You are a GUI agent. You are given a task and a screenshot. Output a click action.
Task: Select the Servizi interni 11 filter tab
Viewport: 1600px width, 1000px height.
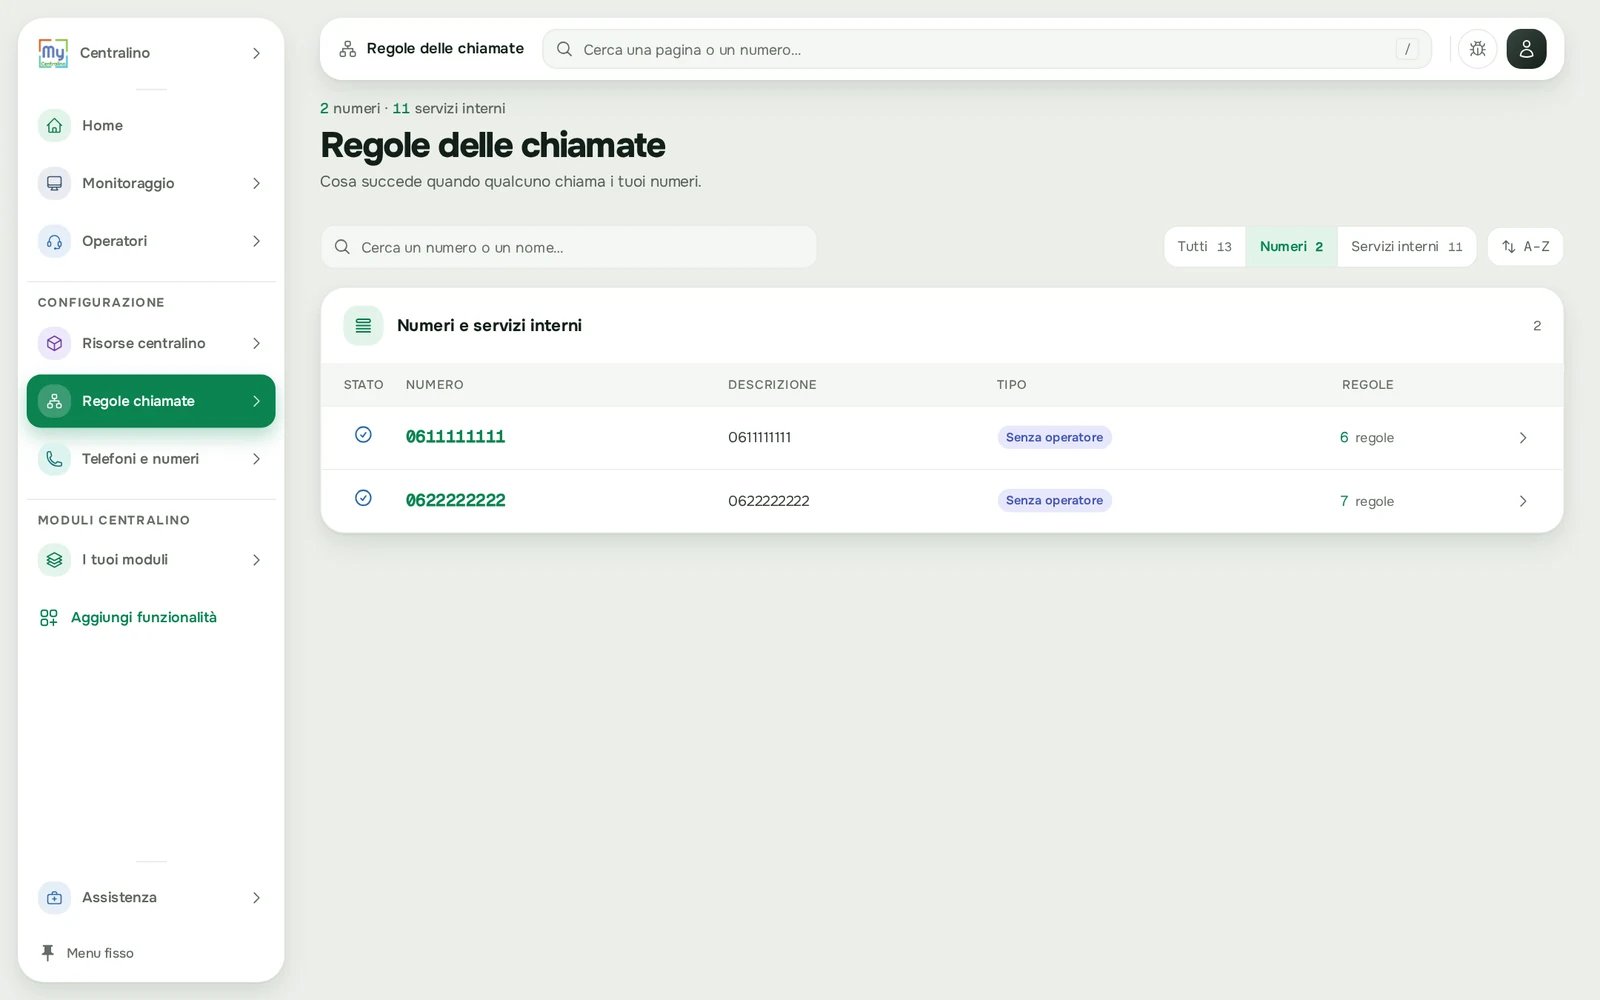click(x=1406, y=247)
